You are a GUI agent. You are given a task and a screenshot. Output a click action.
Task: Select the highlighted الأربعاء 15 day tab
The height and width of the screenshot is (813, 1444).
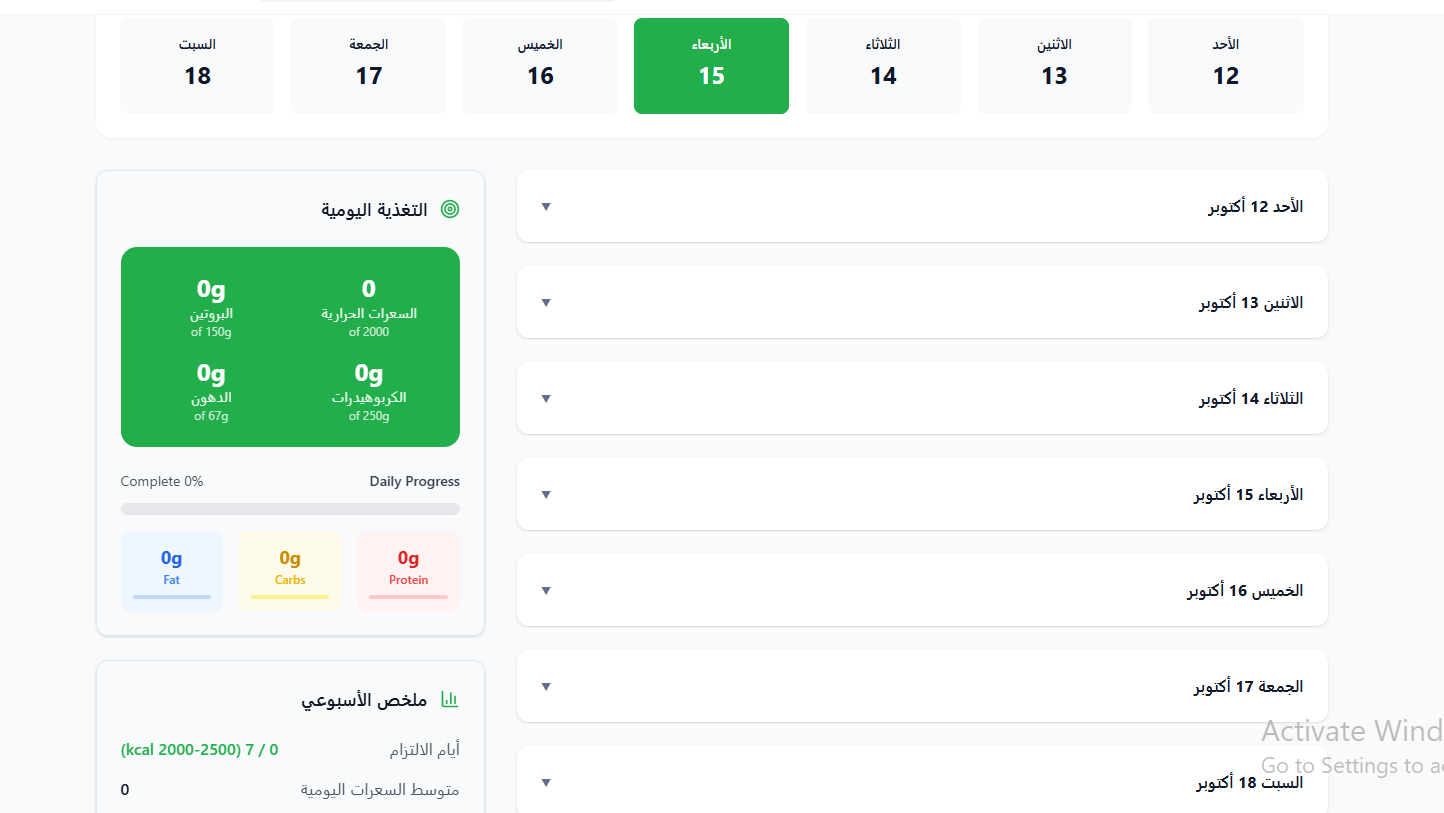coord(711,65)
